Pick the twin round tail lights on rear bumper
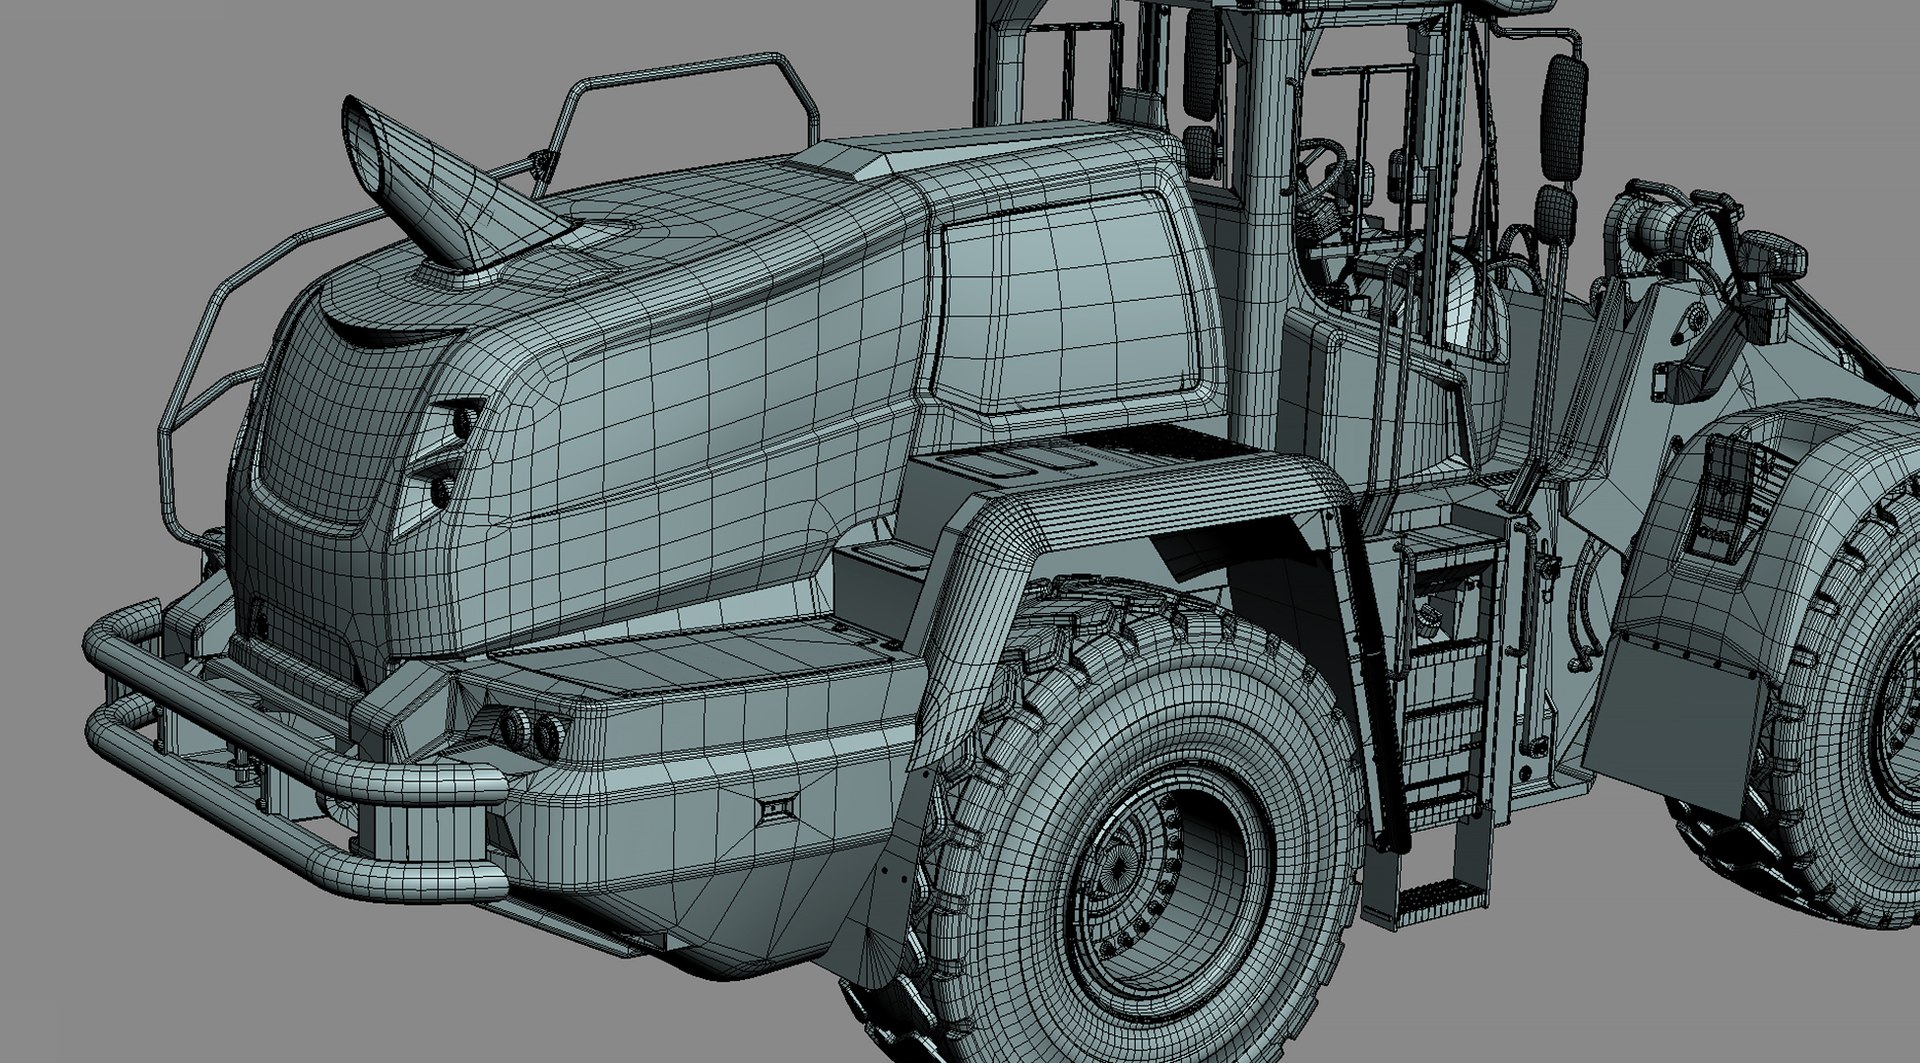The image size is (1920, 1063). pos(531,733)
